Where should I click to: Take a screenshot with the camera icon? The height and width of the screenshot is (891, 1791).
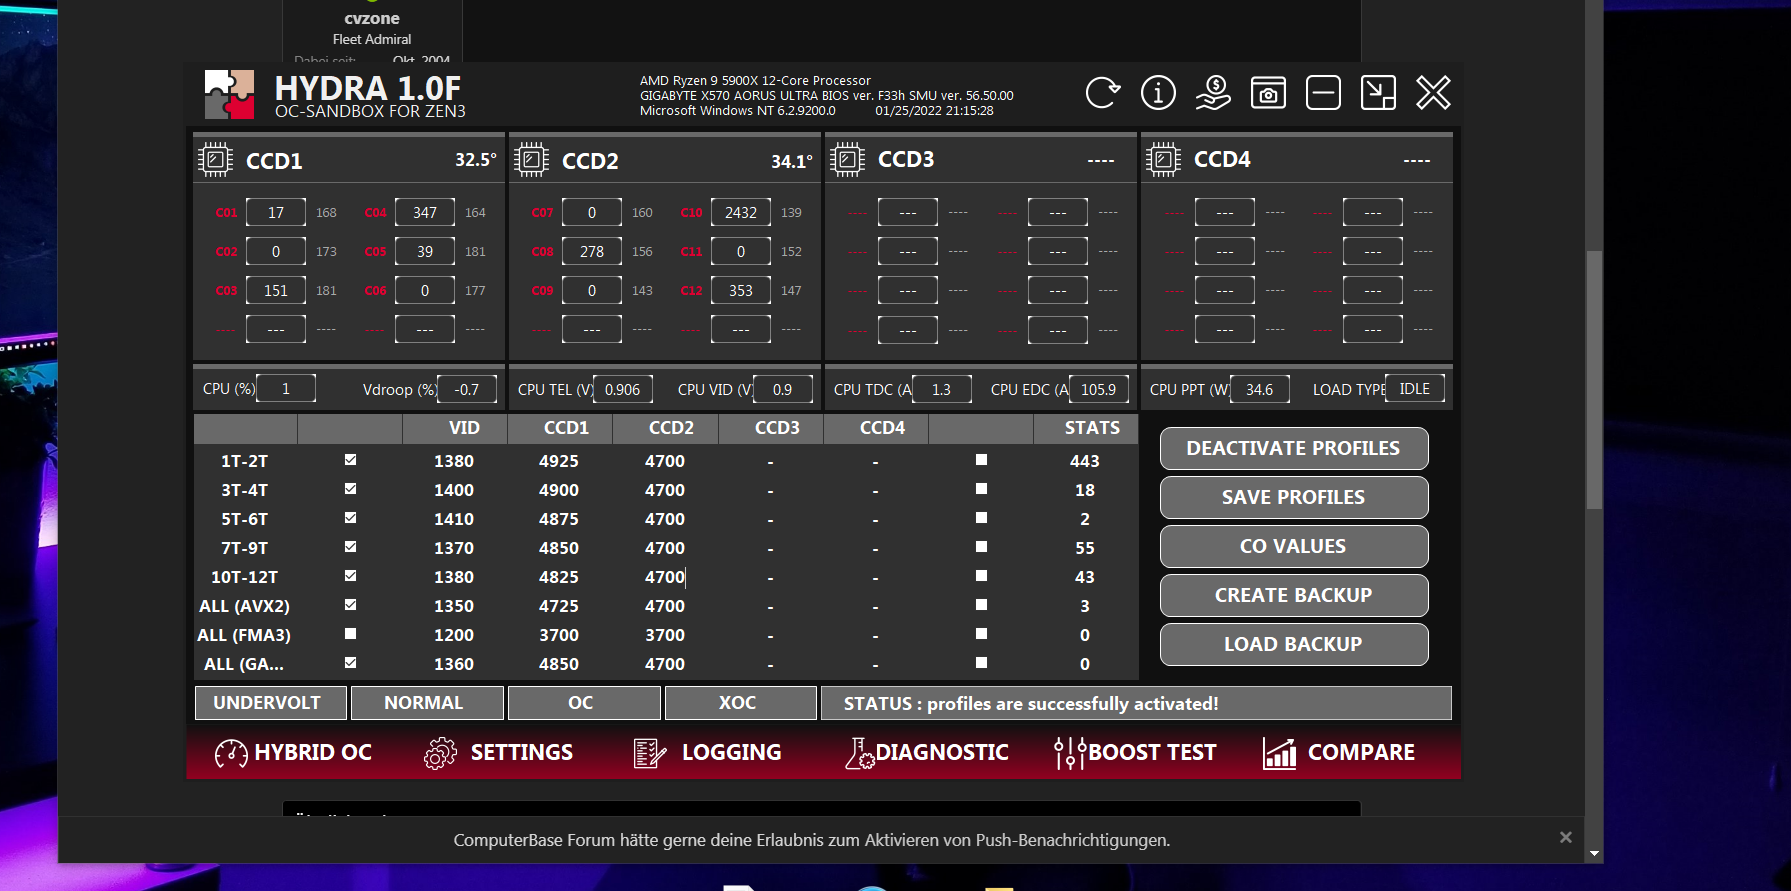tap(1268, 93)
